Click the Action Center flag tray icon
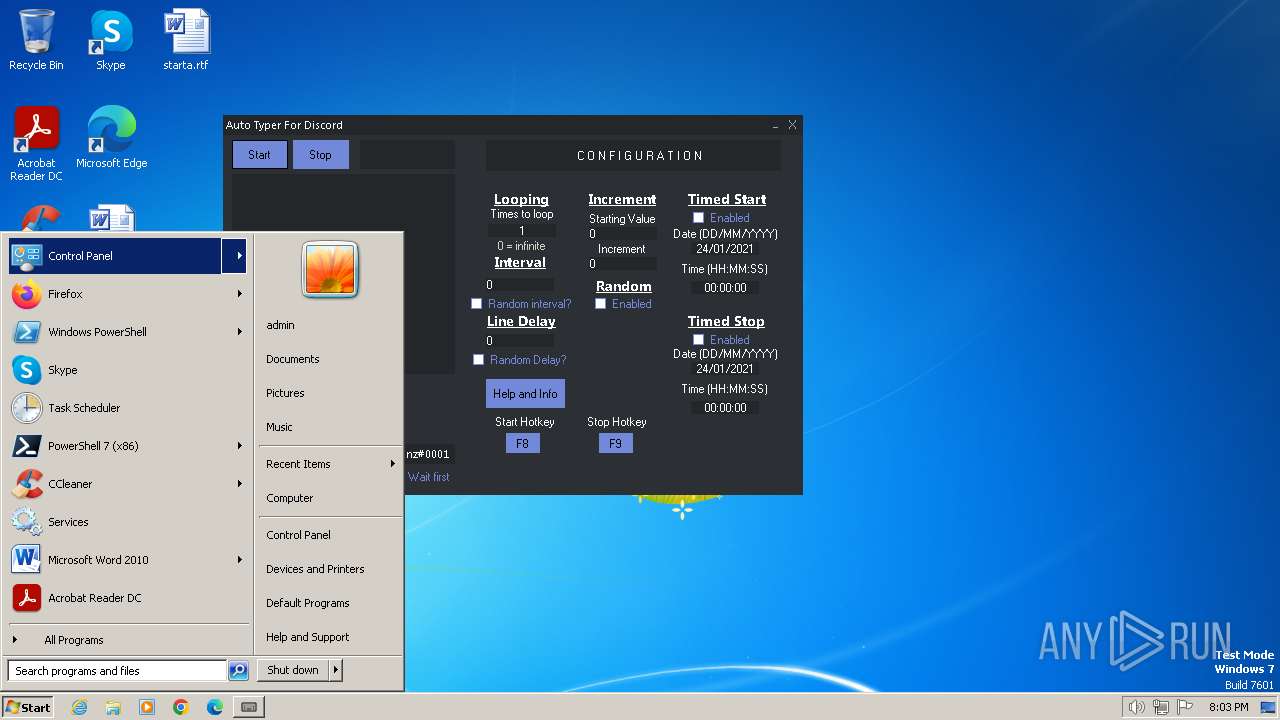 (x=1186, y=707)
